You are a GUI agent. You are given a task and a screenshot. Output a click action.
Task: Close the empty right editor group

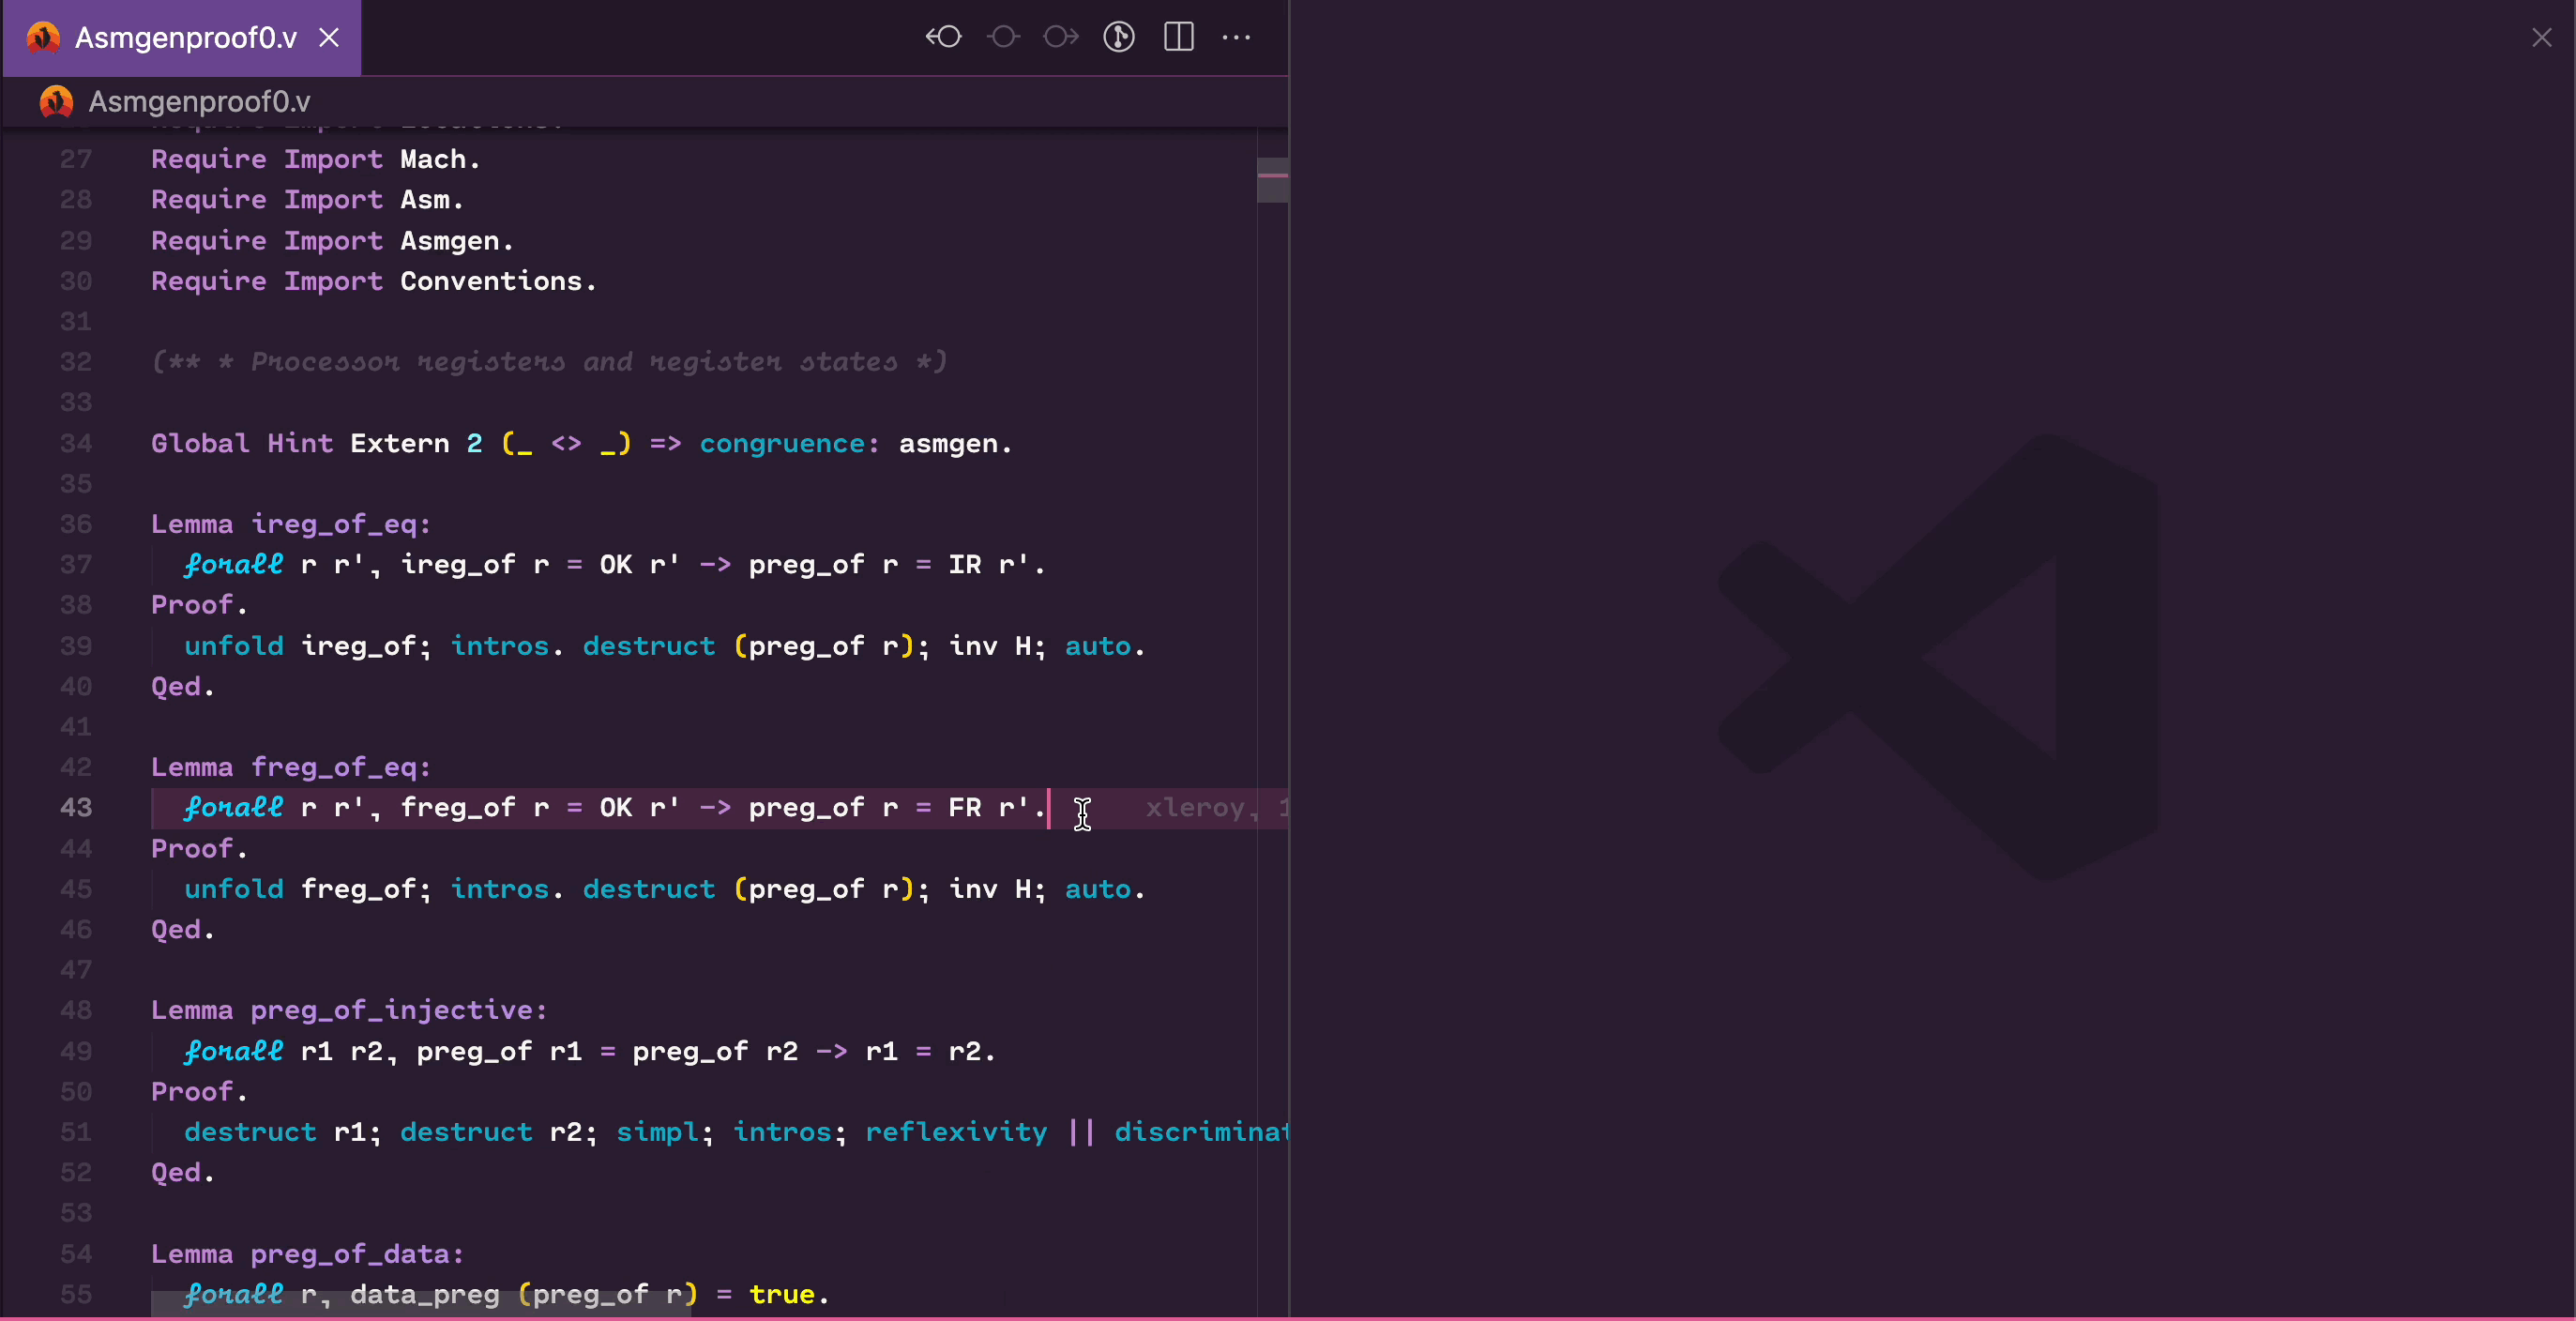(2541, 38)
